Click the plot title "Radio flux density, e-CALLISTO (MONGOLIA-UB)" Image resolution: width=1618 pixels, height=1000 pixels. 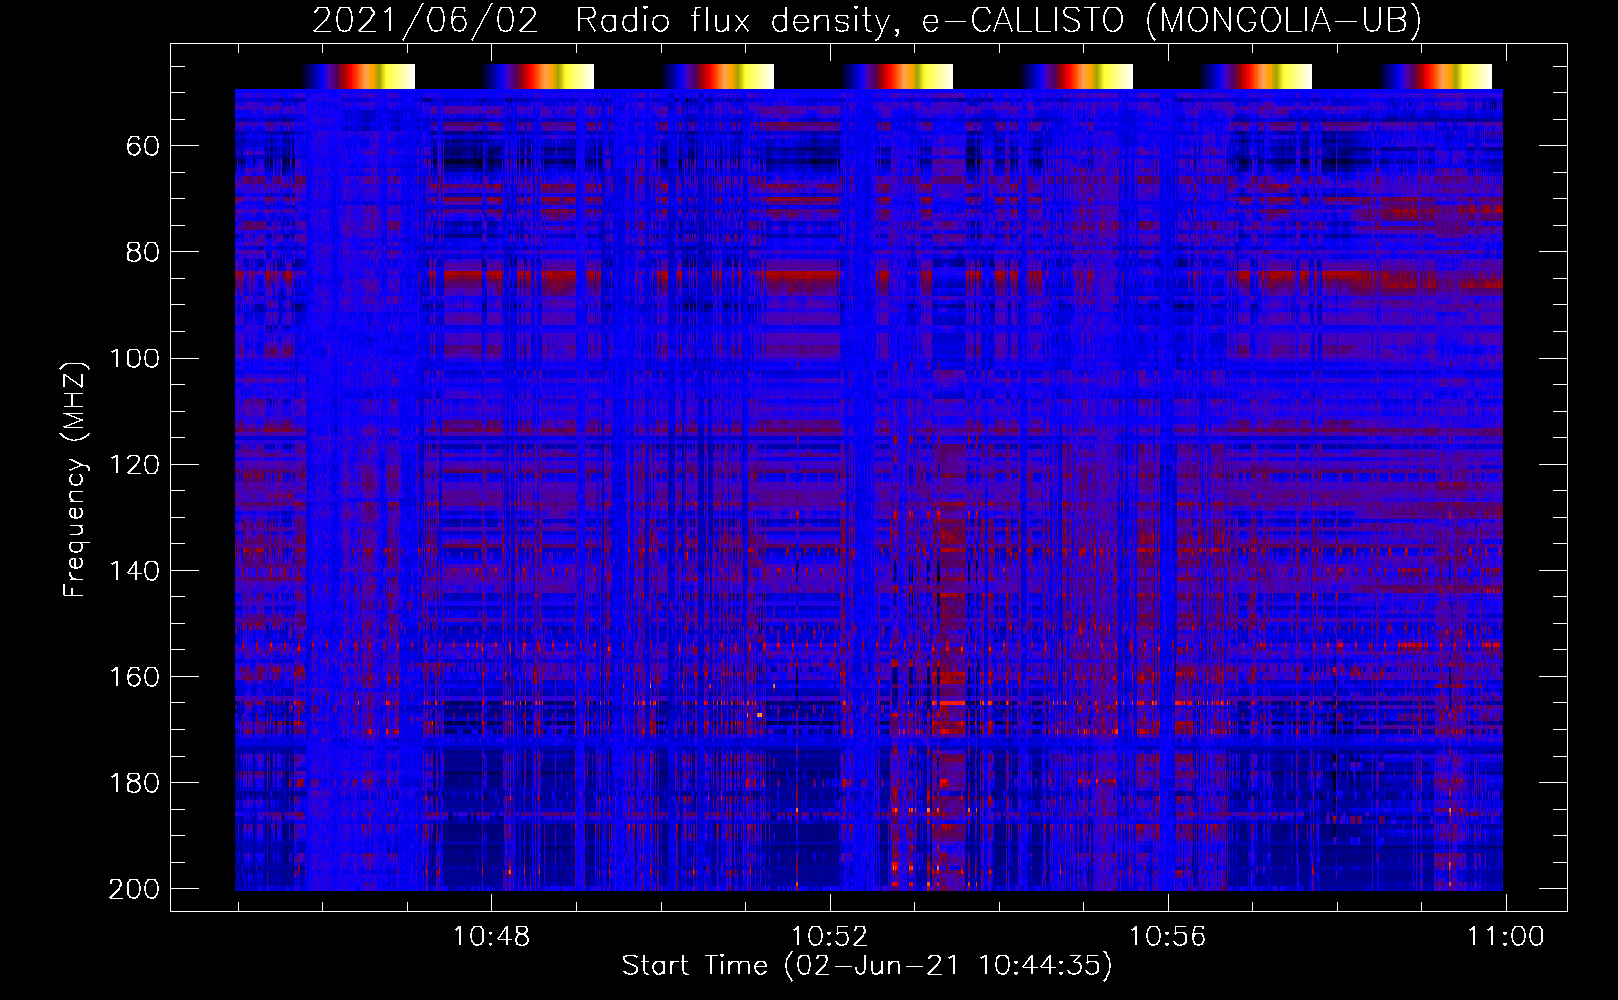tap(998, 21)
